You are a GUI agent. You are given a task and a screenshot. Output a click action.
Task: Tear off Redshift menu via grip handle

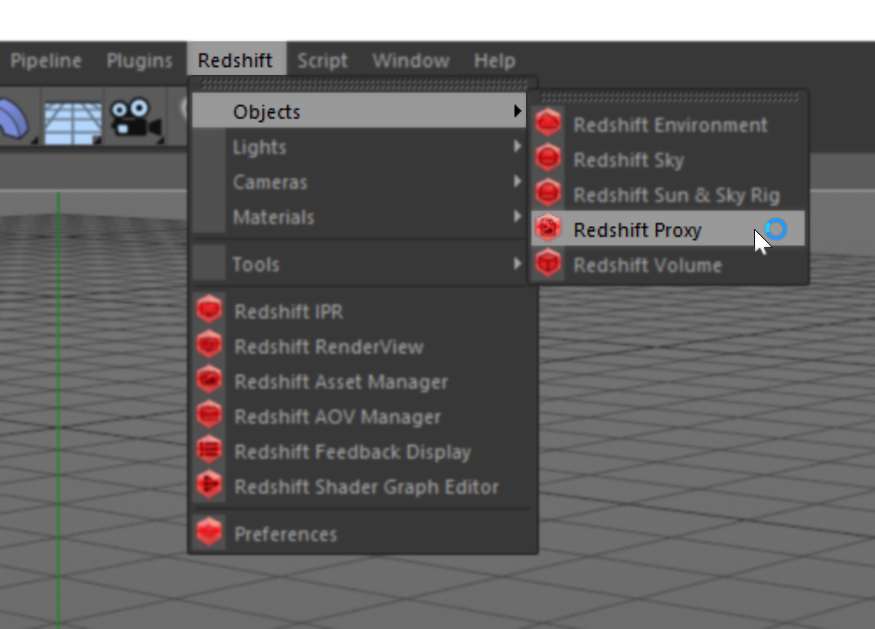tap(364, 84)
